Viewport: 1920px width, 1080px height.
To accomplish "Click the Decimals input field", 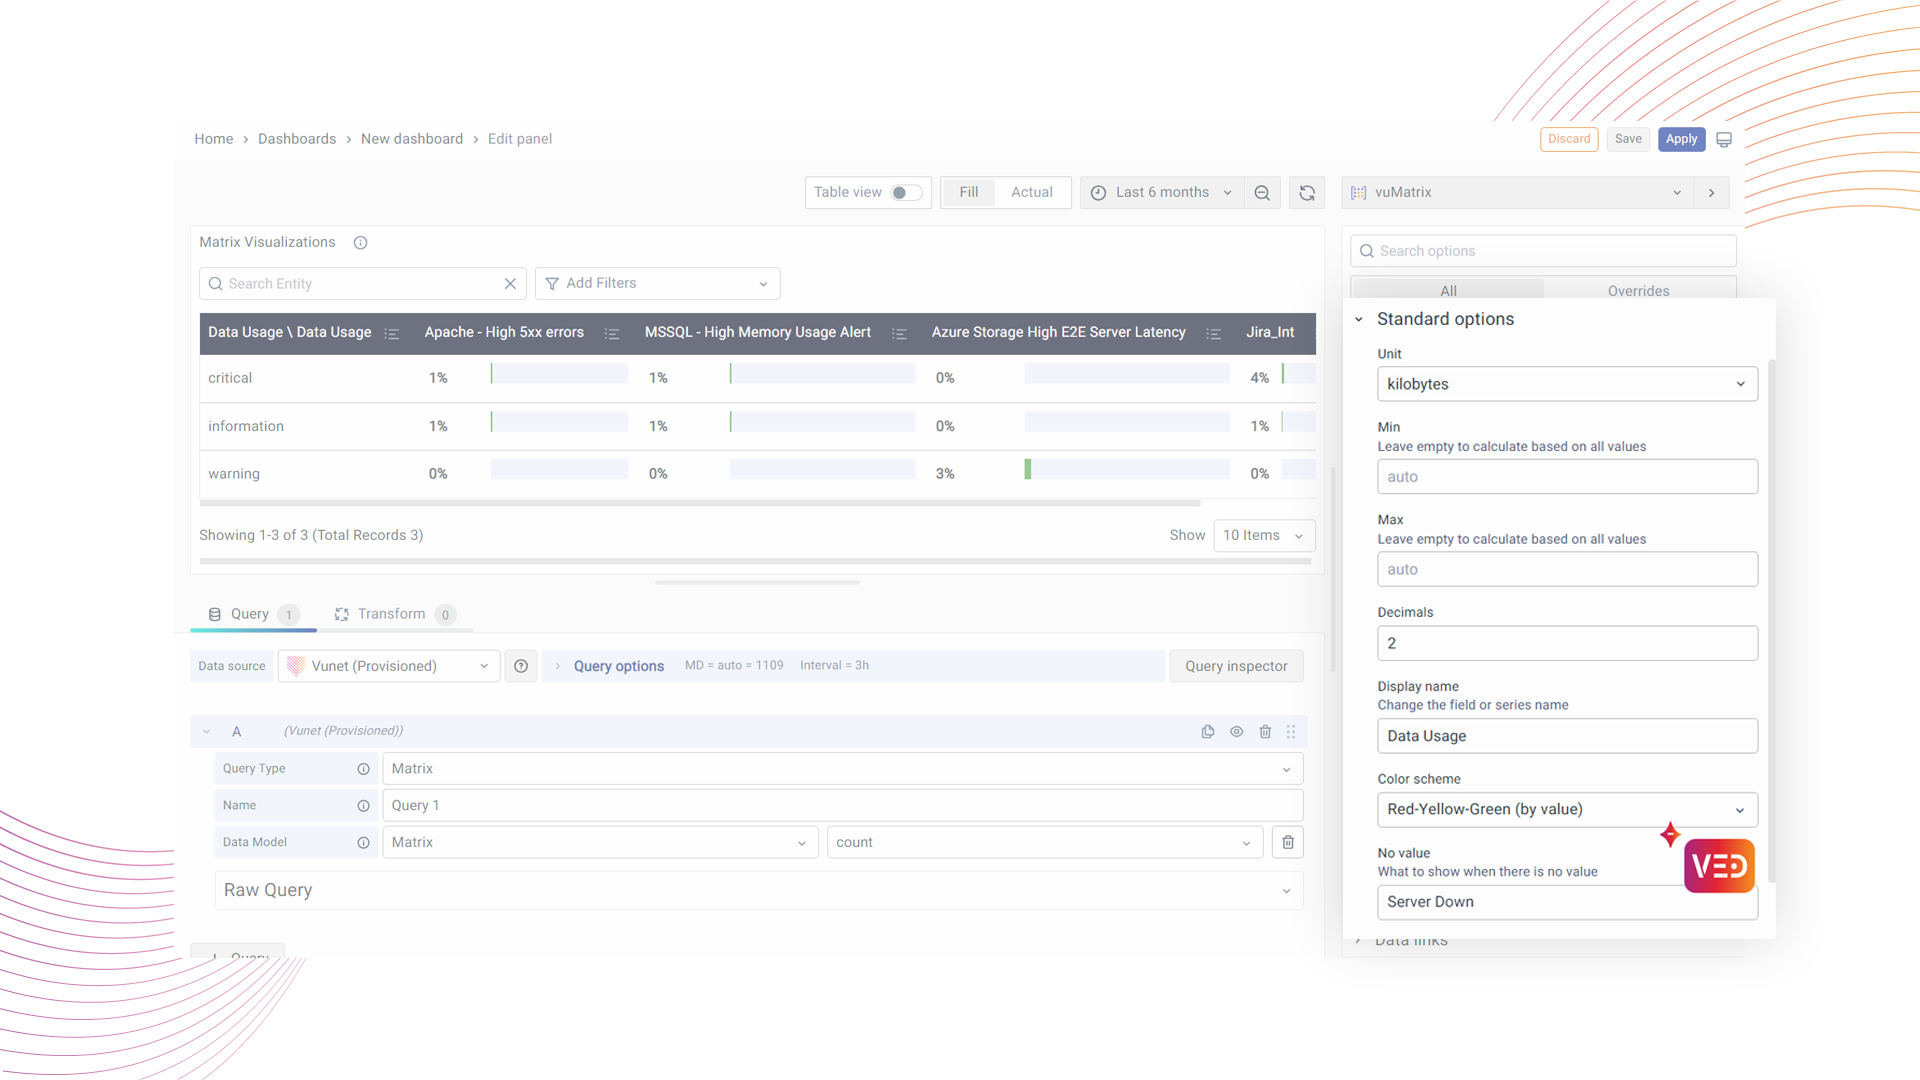I will (1566, 644).
